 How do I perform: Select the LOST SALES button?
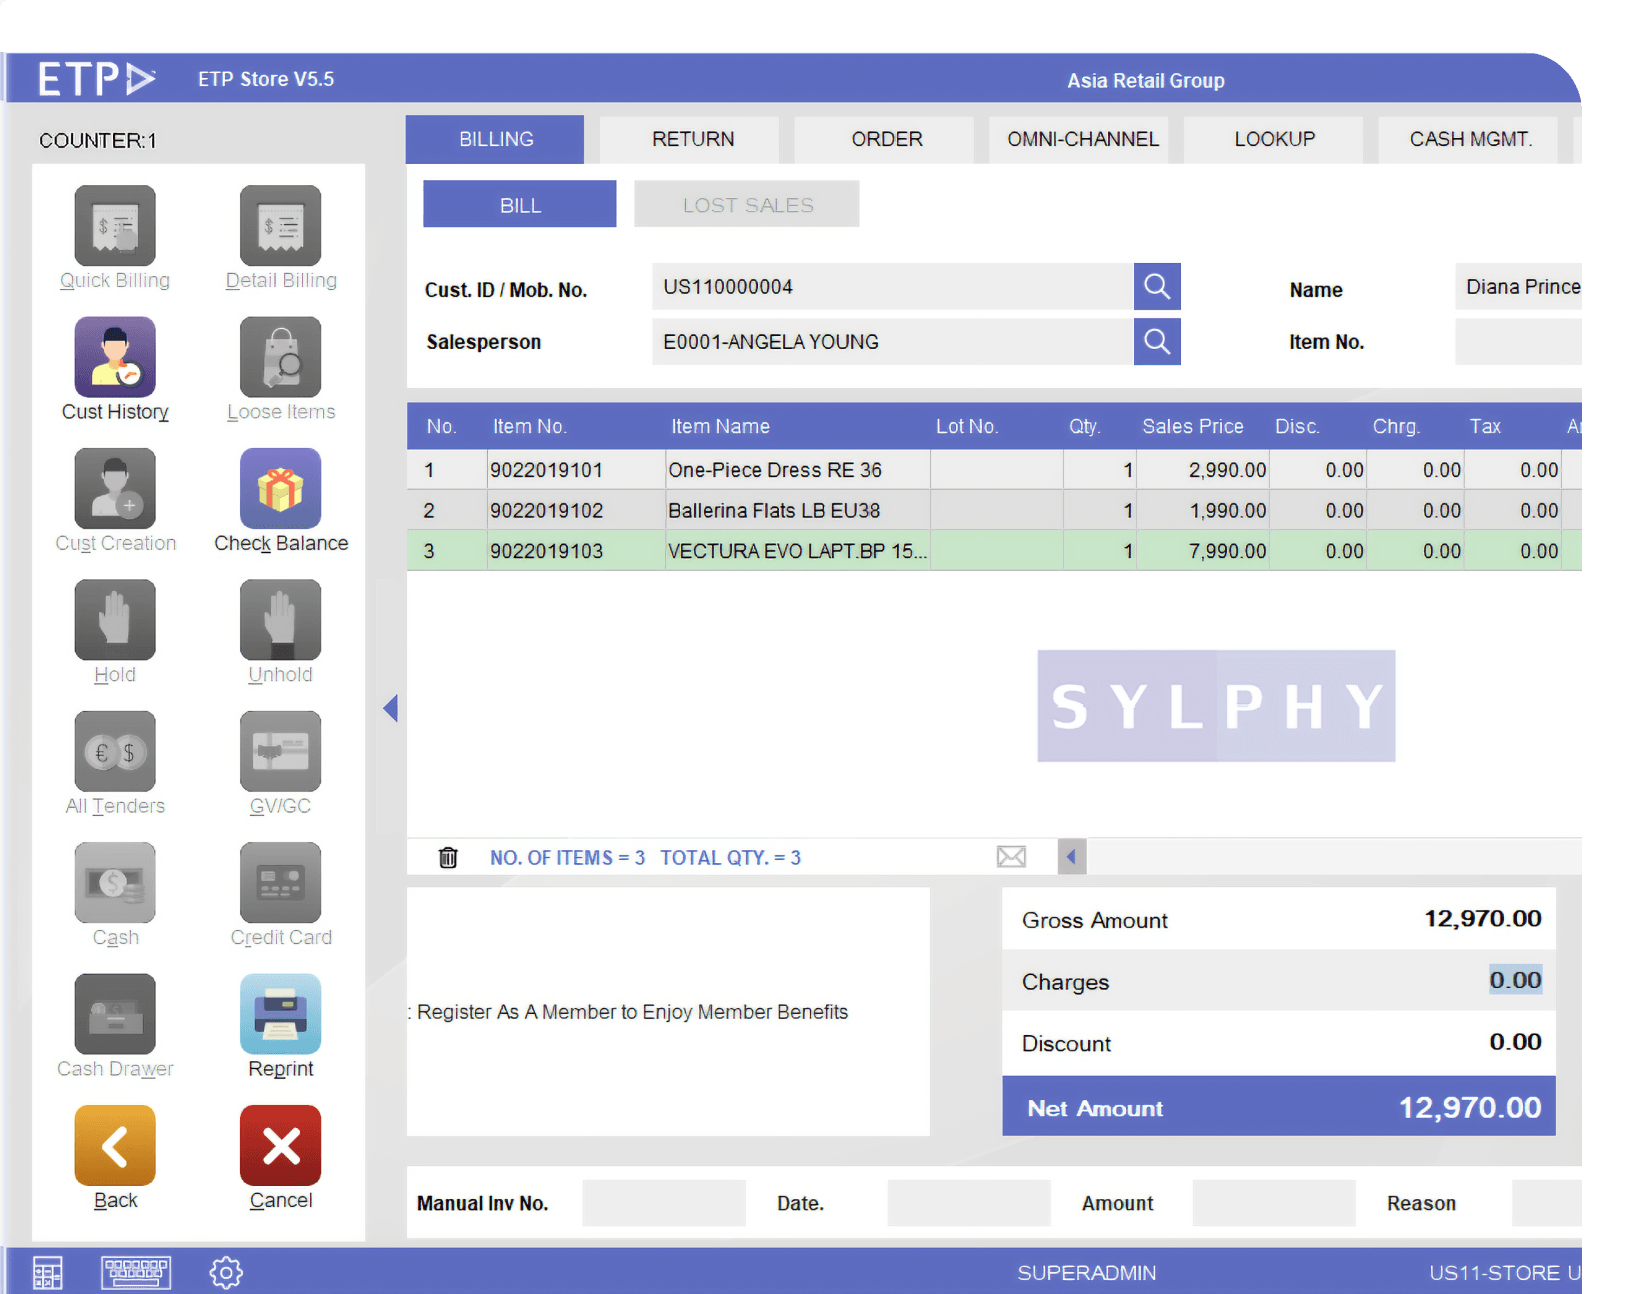pyautogui.click(x=747, y=205)
